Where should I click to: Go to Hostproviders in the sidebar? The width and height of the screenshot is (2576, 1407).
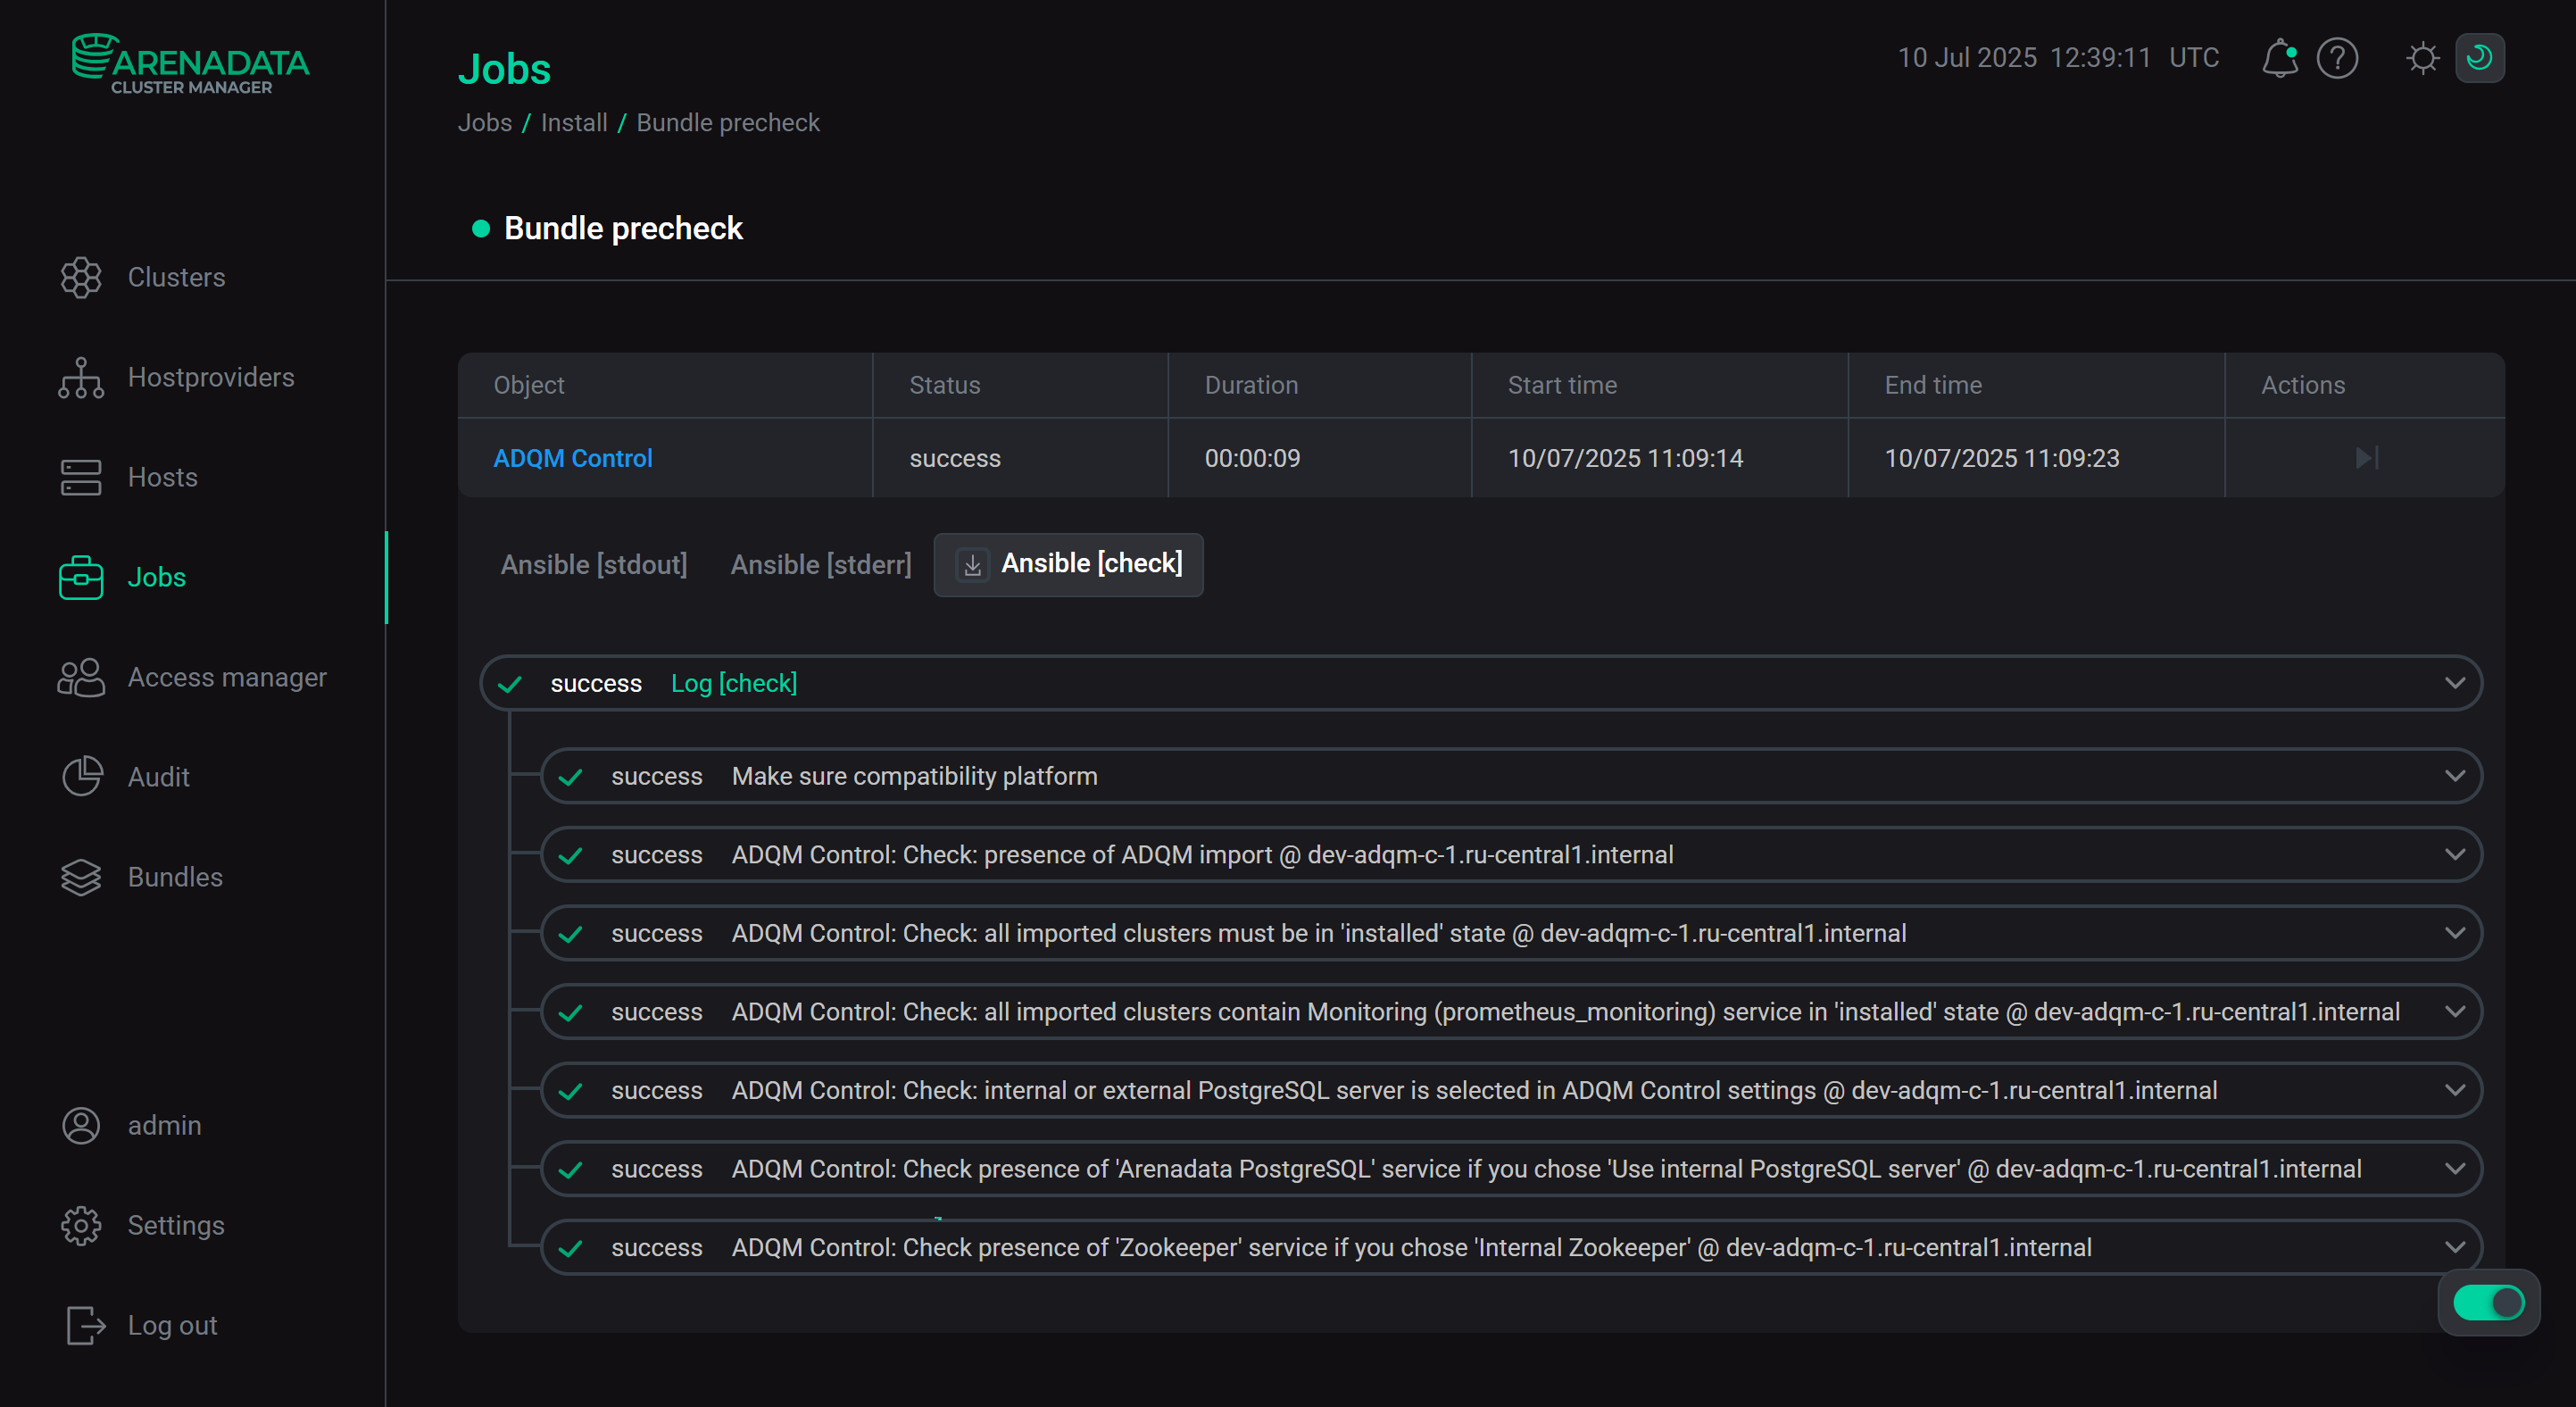click(x=210, y=377)
